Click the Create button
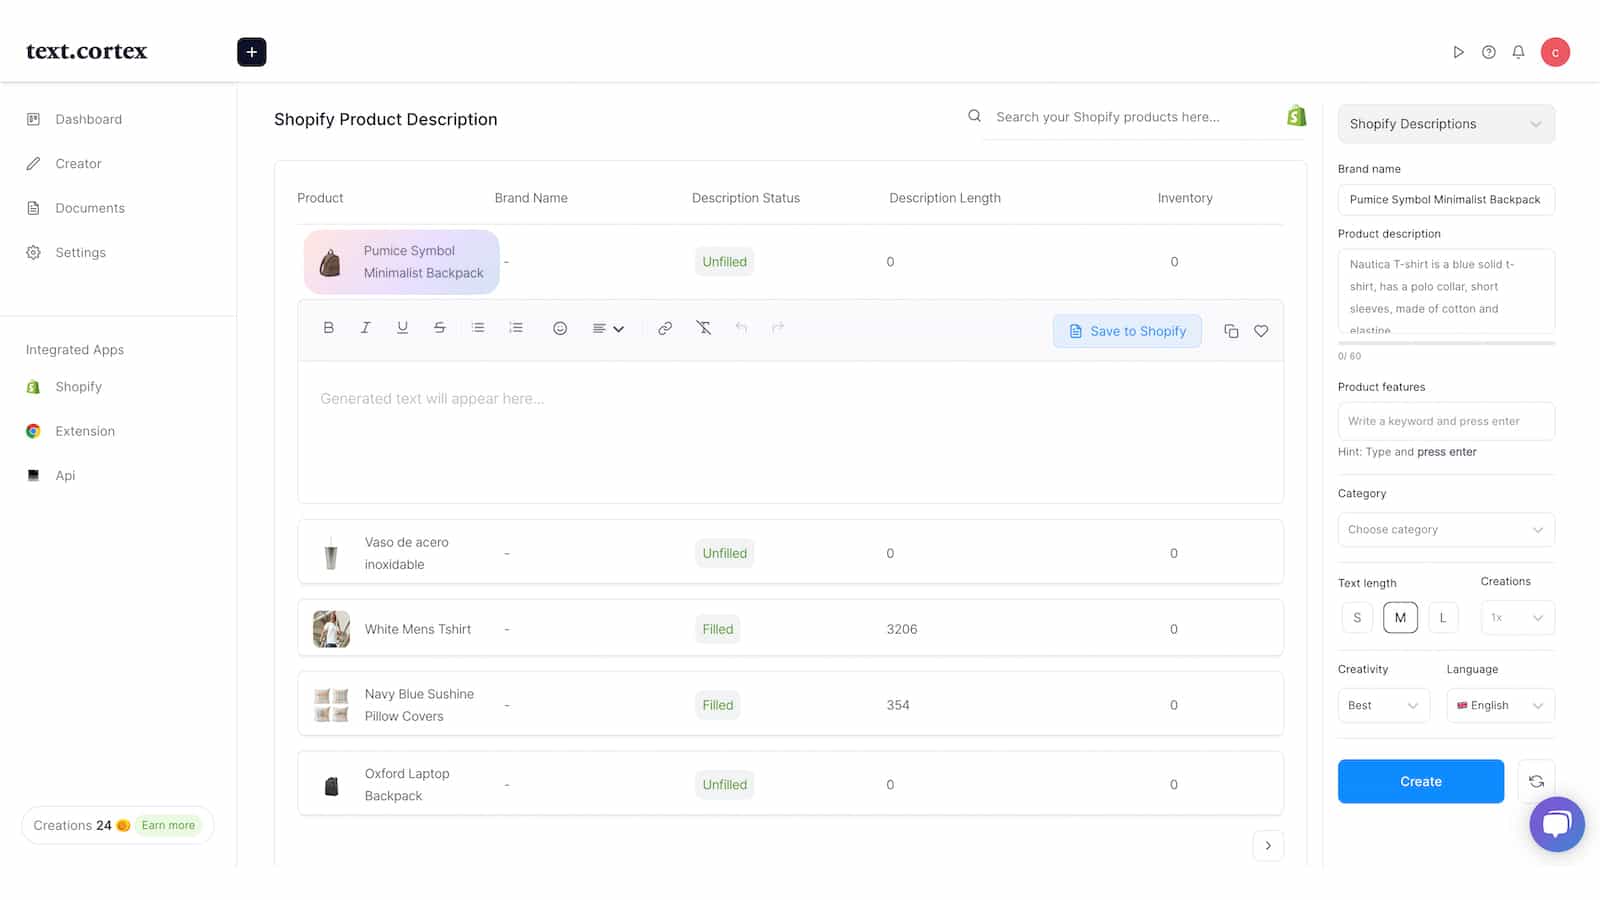The height and width of the screenshot is (900, 1600). point(1420,781)
